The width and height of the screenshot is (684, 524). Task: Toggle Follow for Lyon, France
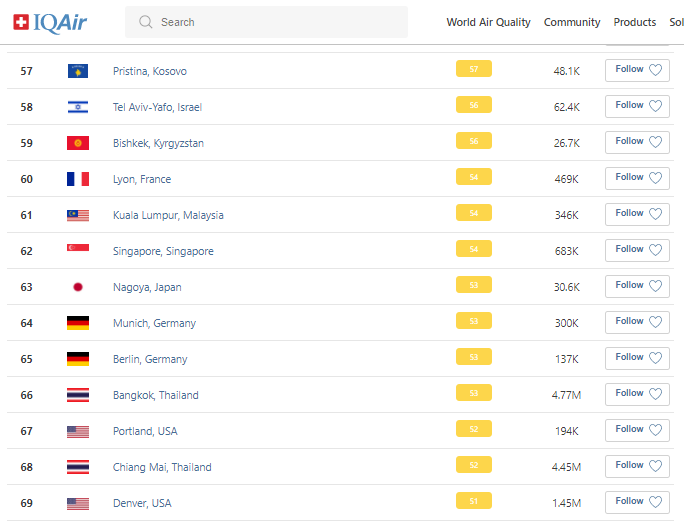click(x=637, y=178)
